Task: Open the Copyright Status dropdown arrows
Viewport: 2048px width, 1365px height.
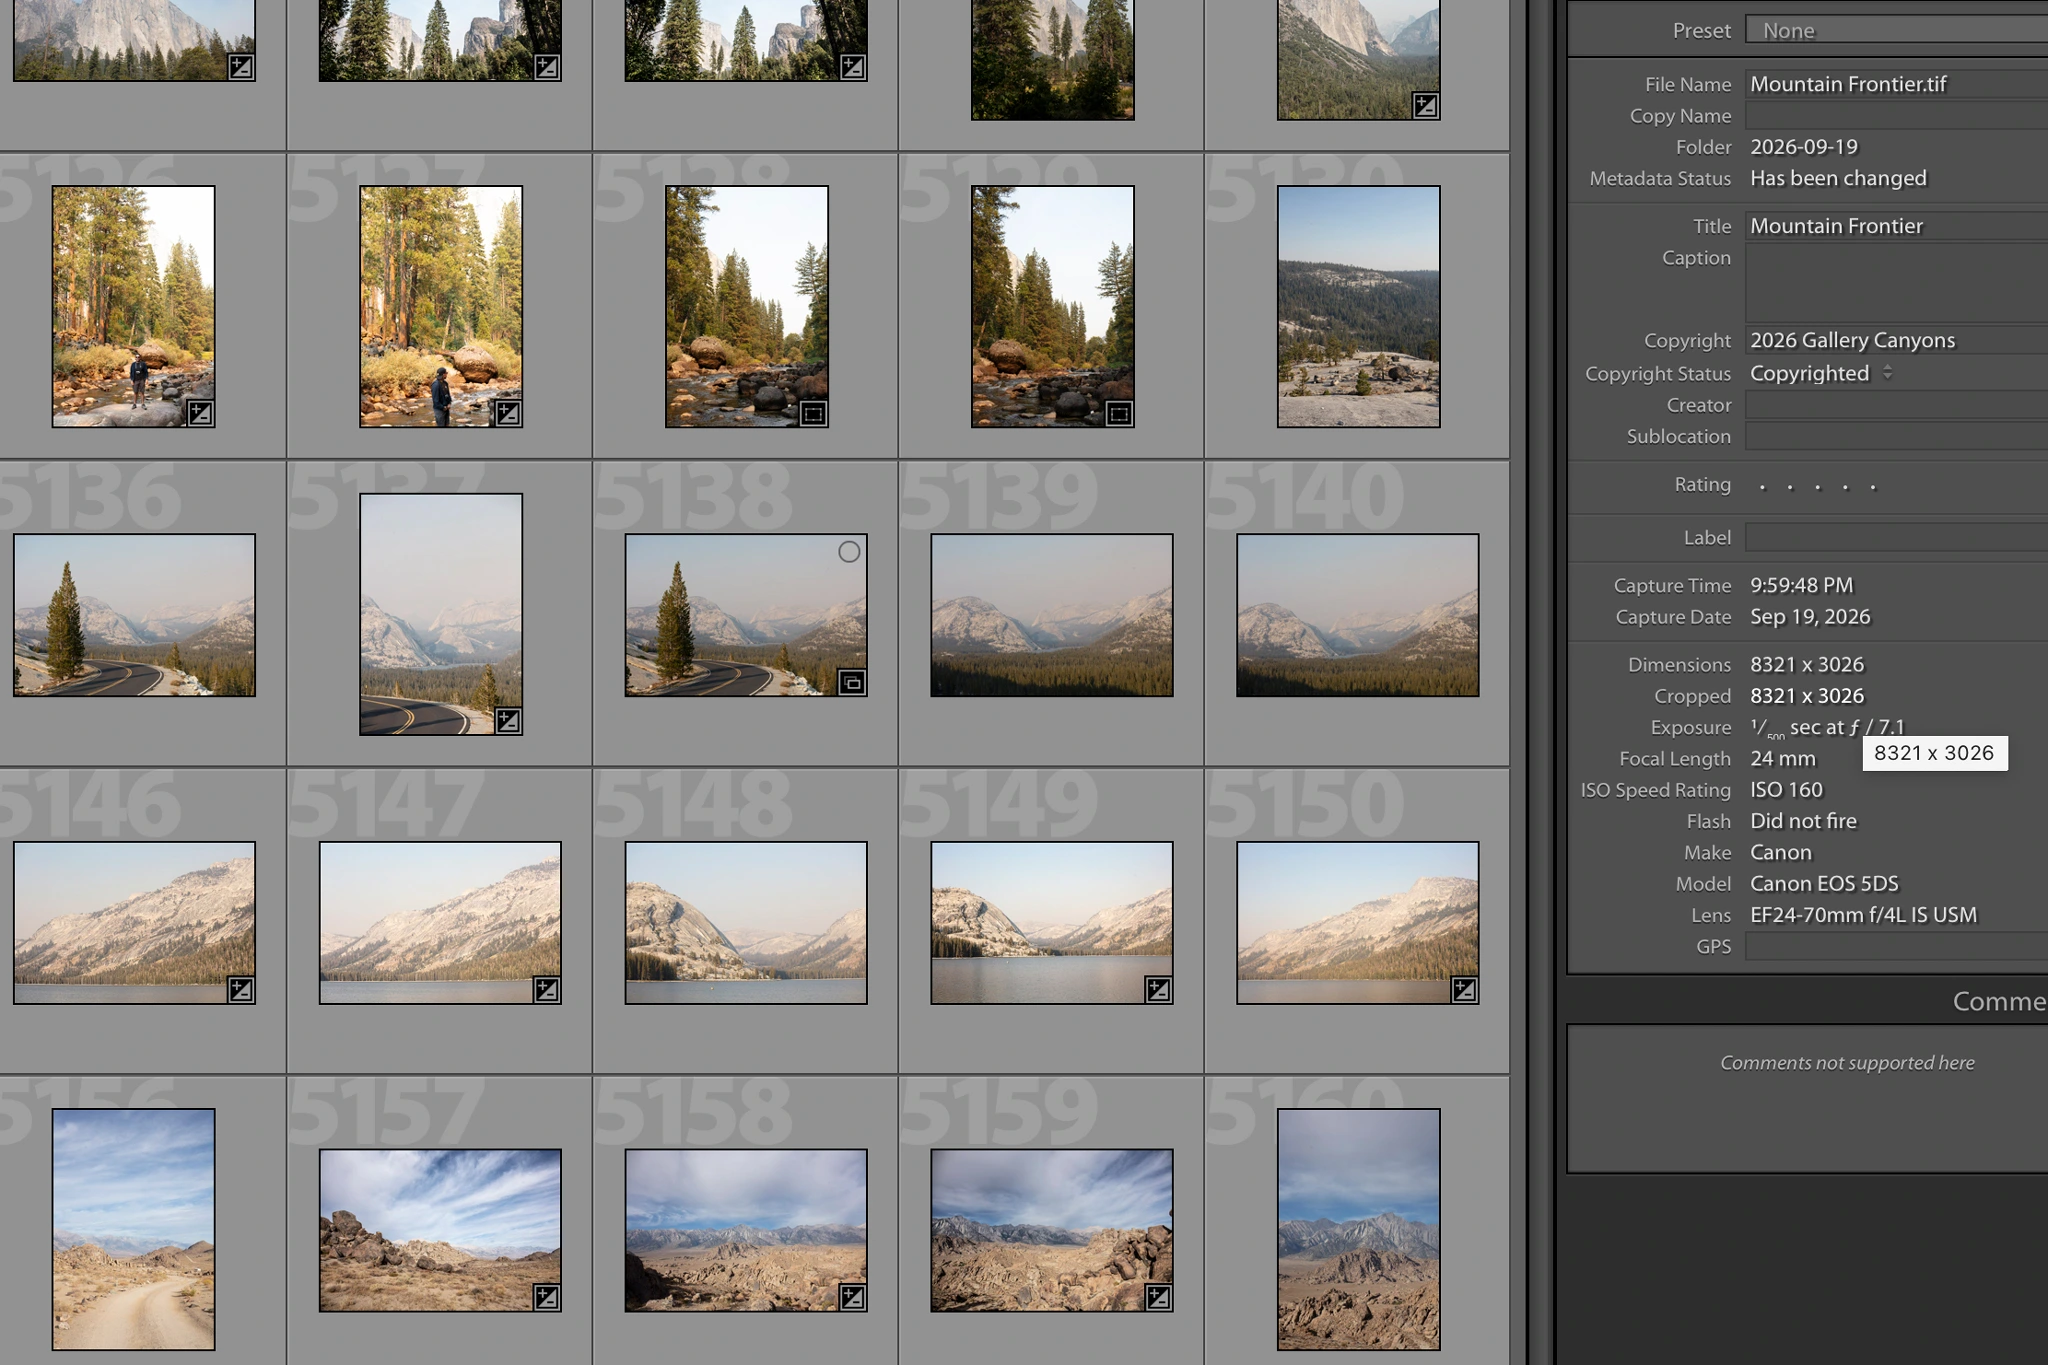Action: [x=1887, y=373]
